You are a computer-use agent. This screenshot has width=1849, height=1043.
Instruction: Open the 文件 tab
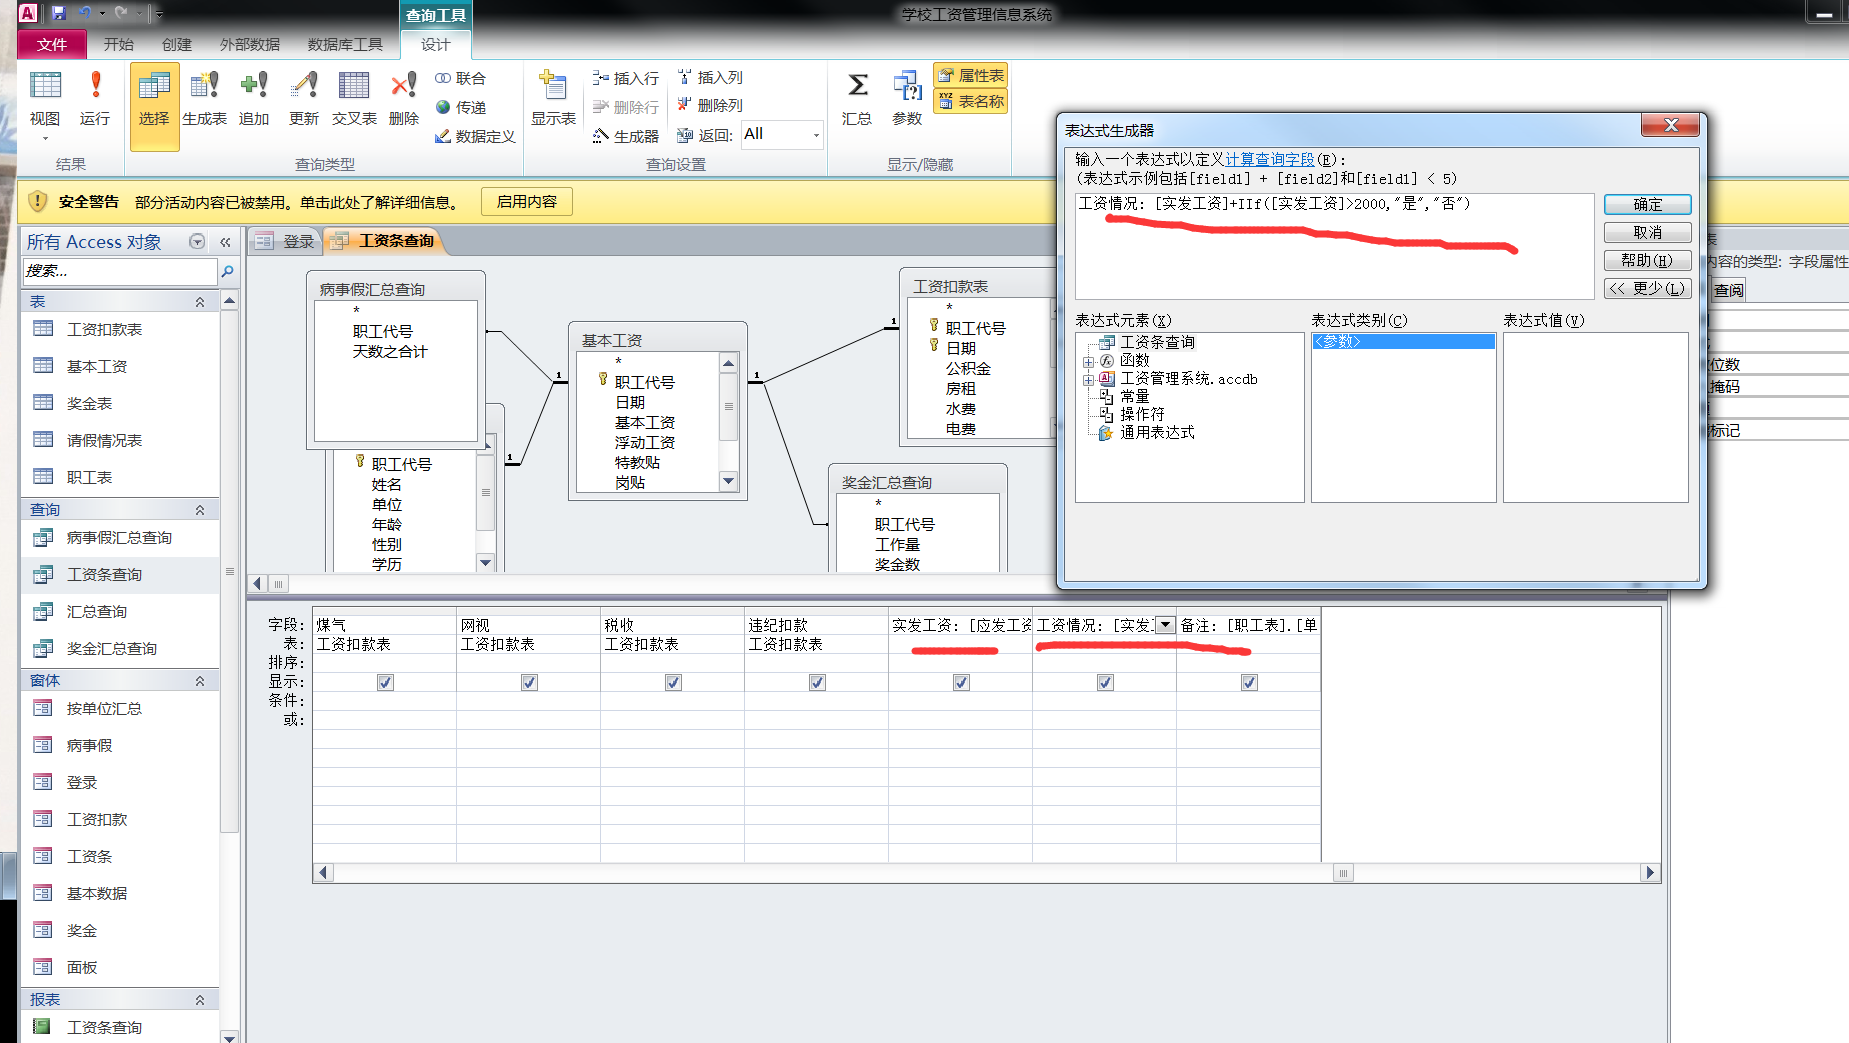coord(52,44)
